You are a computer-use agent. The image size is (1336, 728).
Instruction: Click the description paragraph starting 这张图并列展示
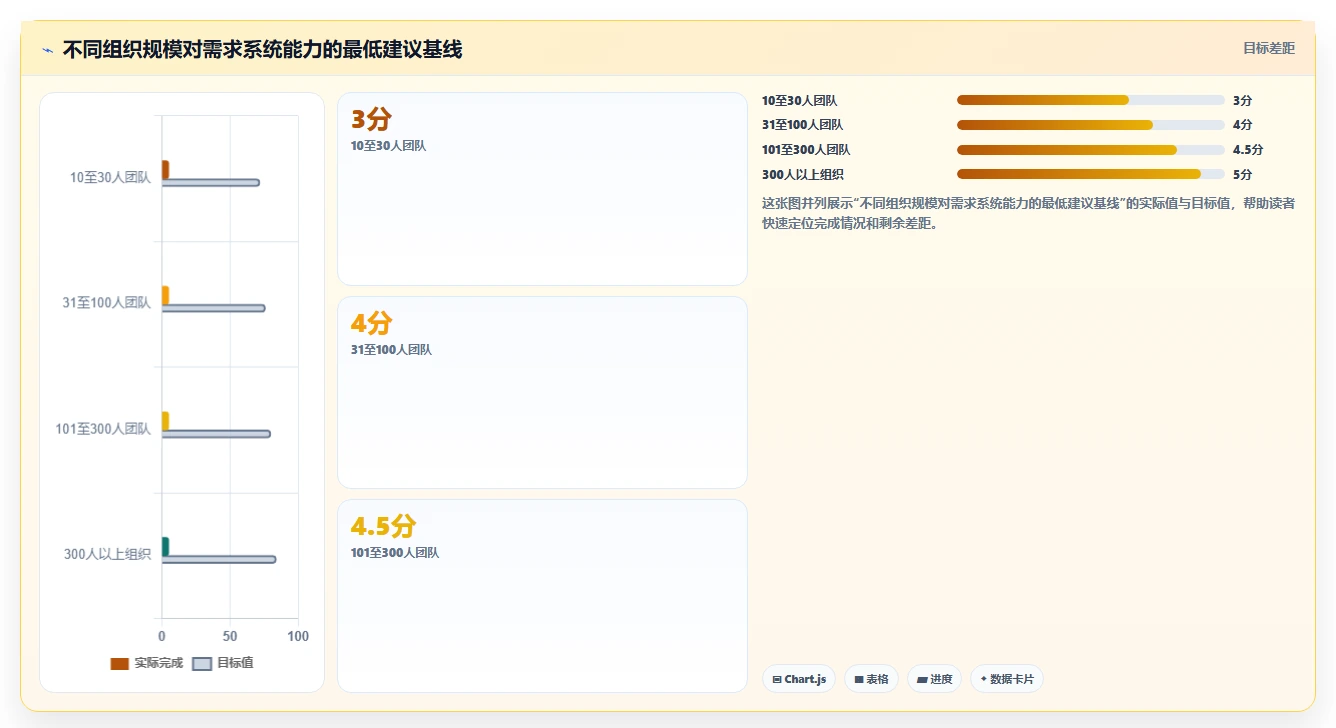pos(1028,213)
